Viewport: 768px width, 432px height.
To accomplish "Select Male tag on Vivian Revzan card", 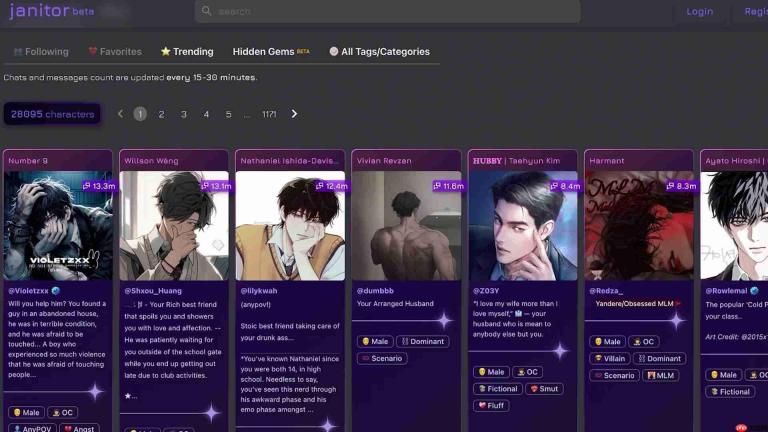I will click(375, 341).
